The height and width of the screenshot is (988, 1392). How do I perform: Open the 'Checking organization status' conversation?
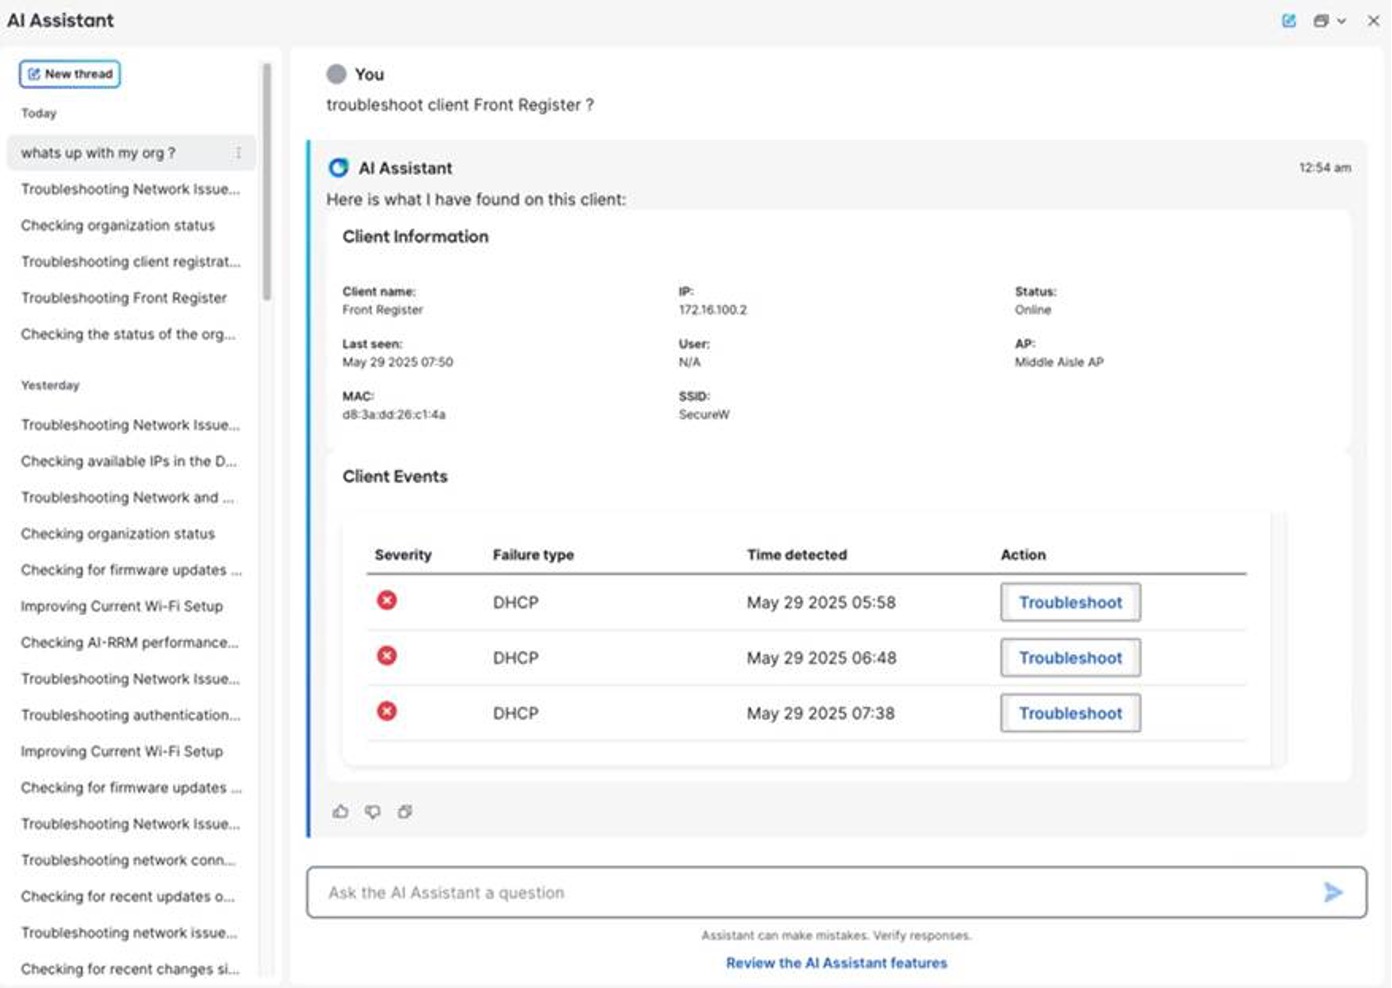click(x=118, y=225)
